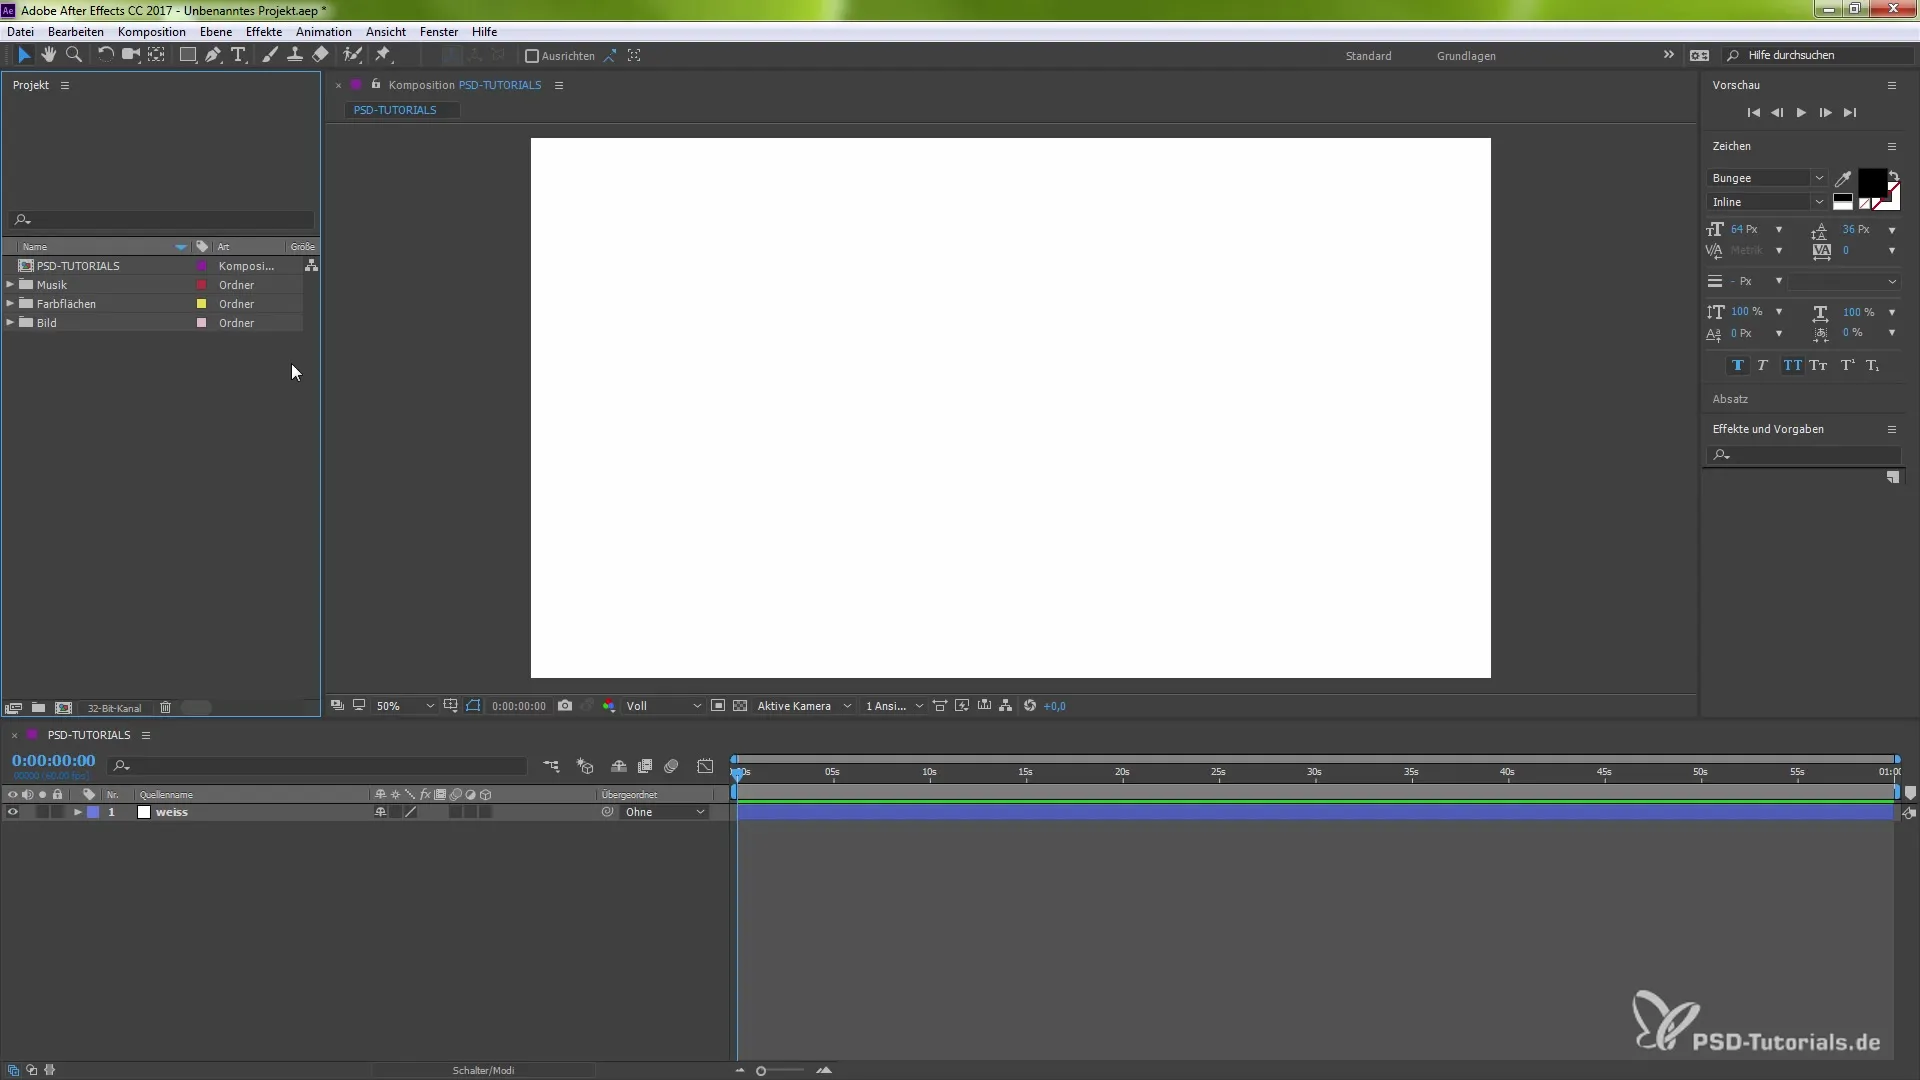The width and height of the screenshot is (1920, 1080).
Task: Hide the weiss layer with eye toggle
Action: point(13,812)
